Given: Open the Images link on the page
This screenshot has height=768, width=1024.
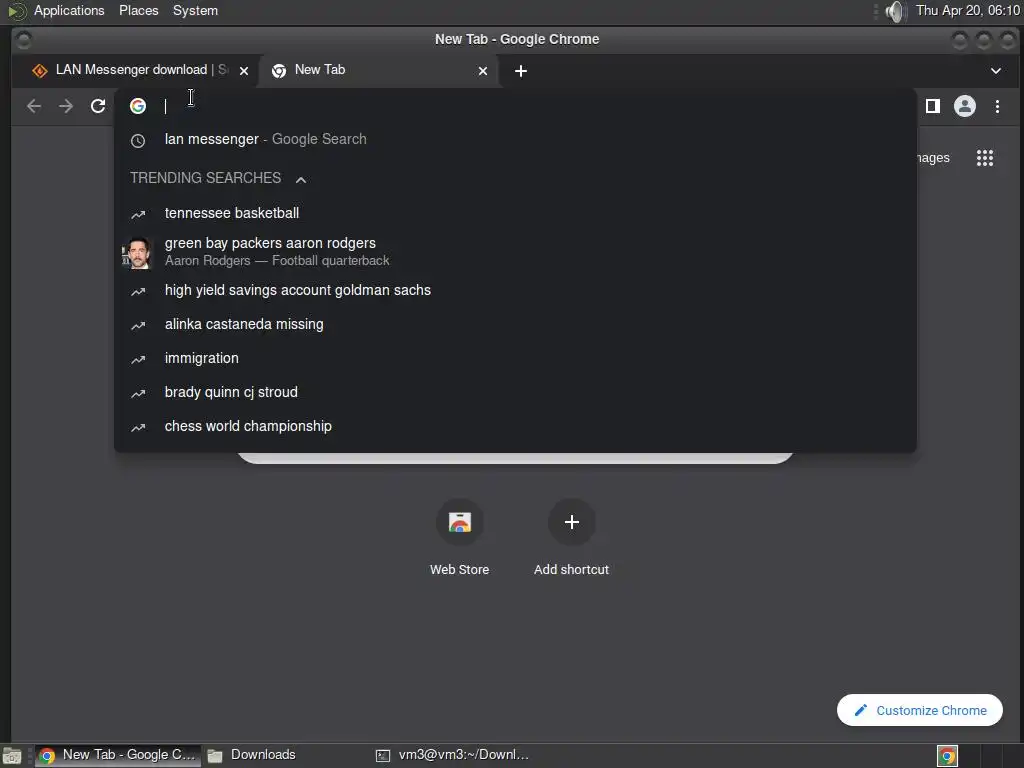Looking at the screenshot, I should 934,157.
